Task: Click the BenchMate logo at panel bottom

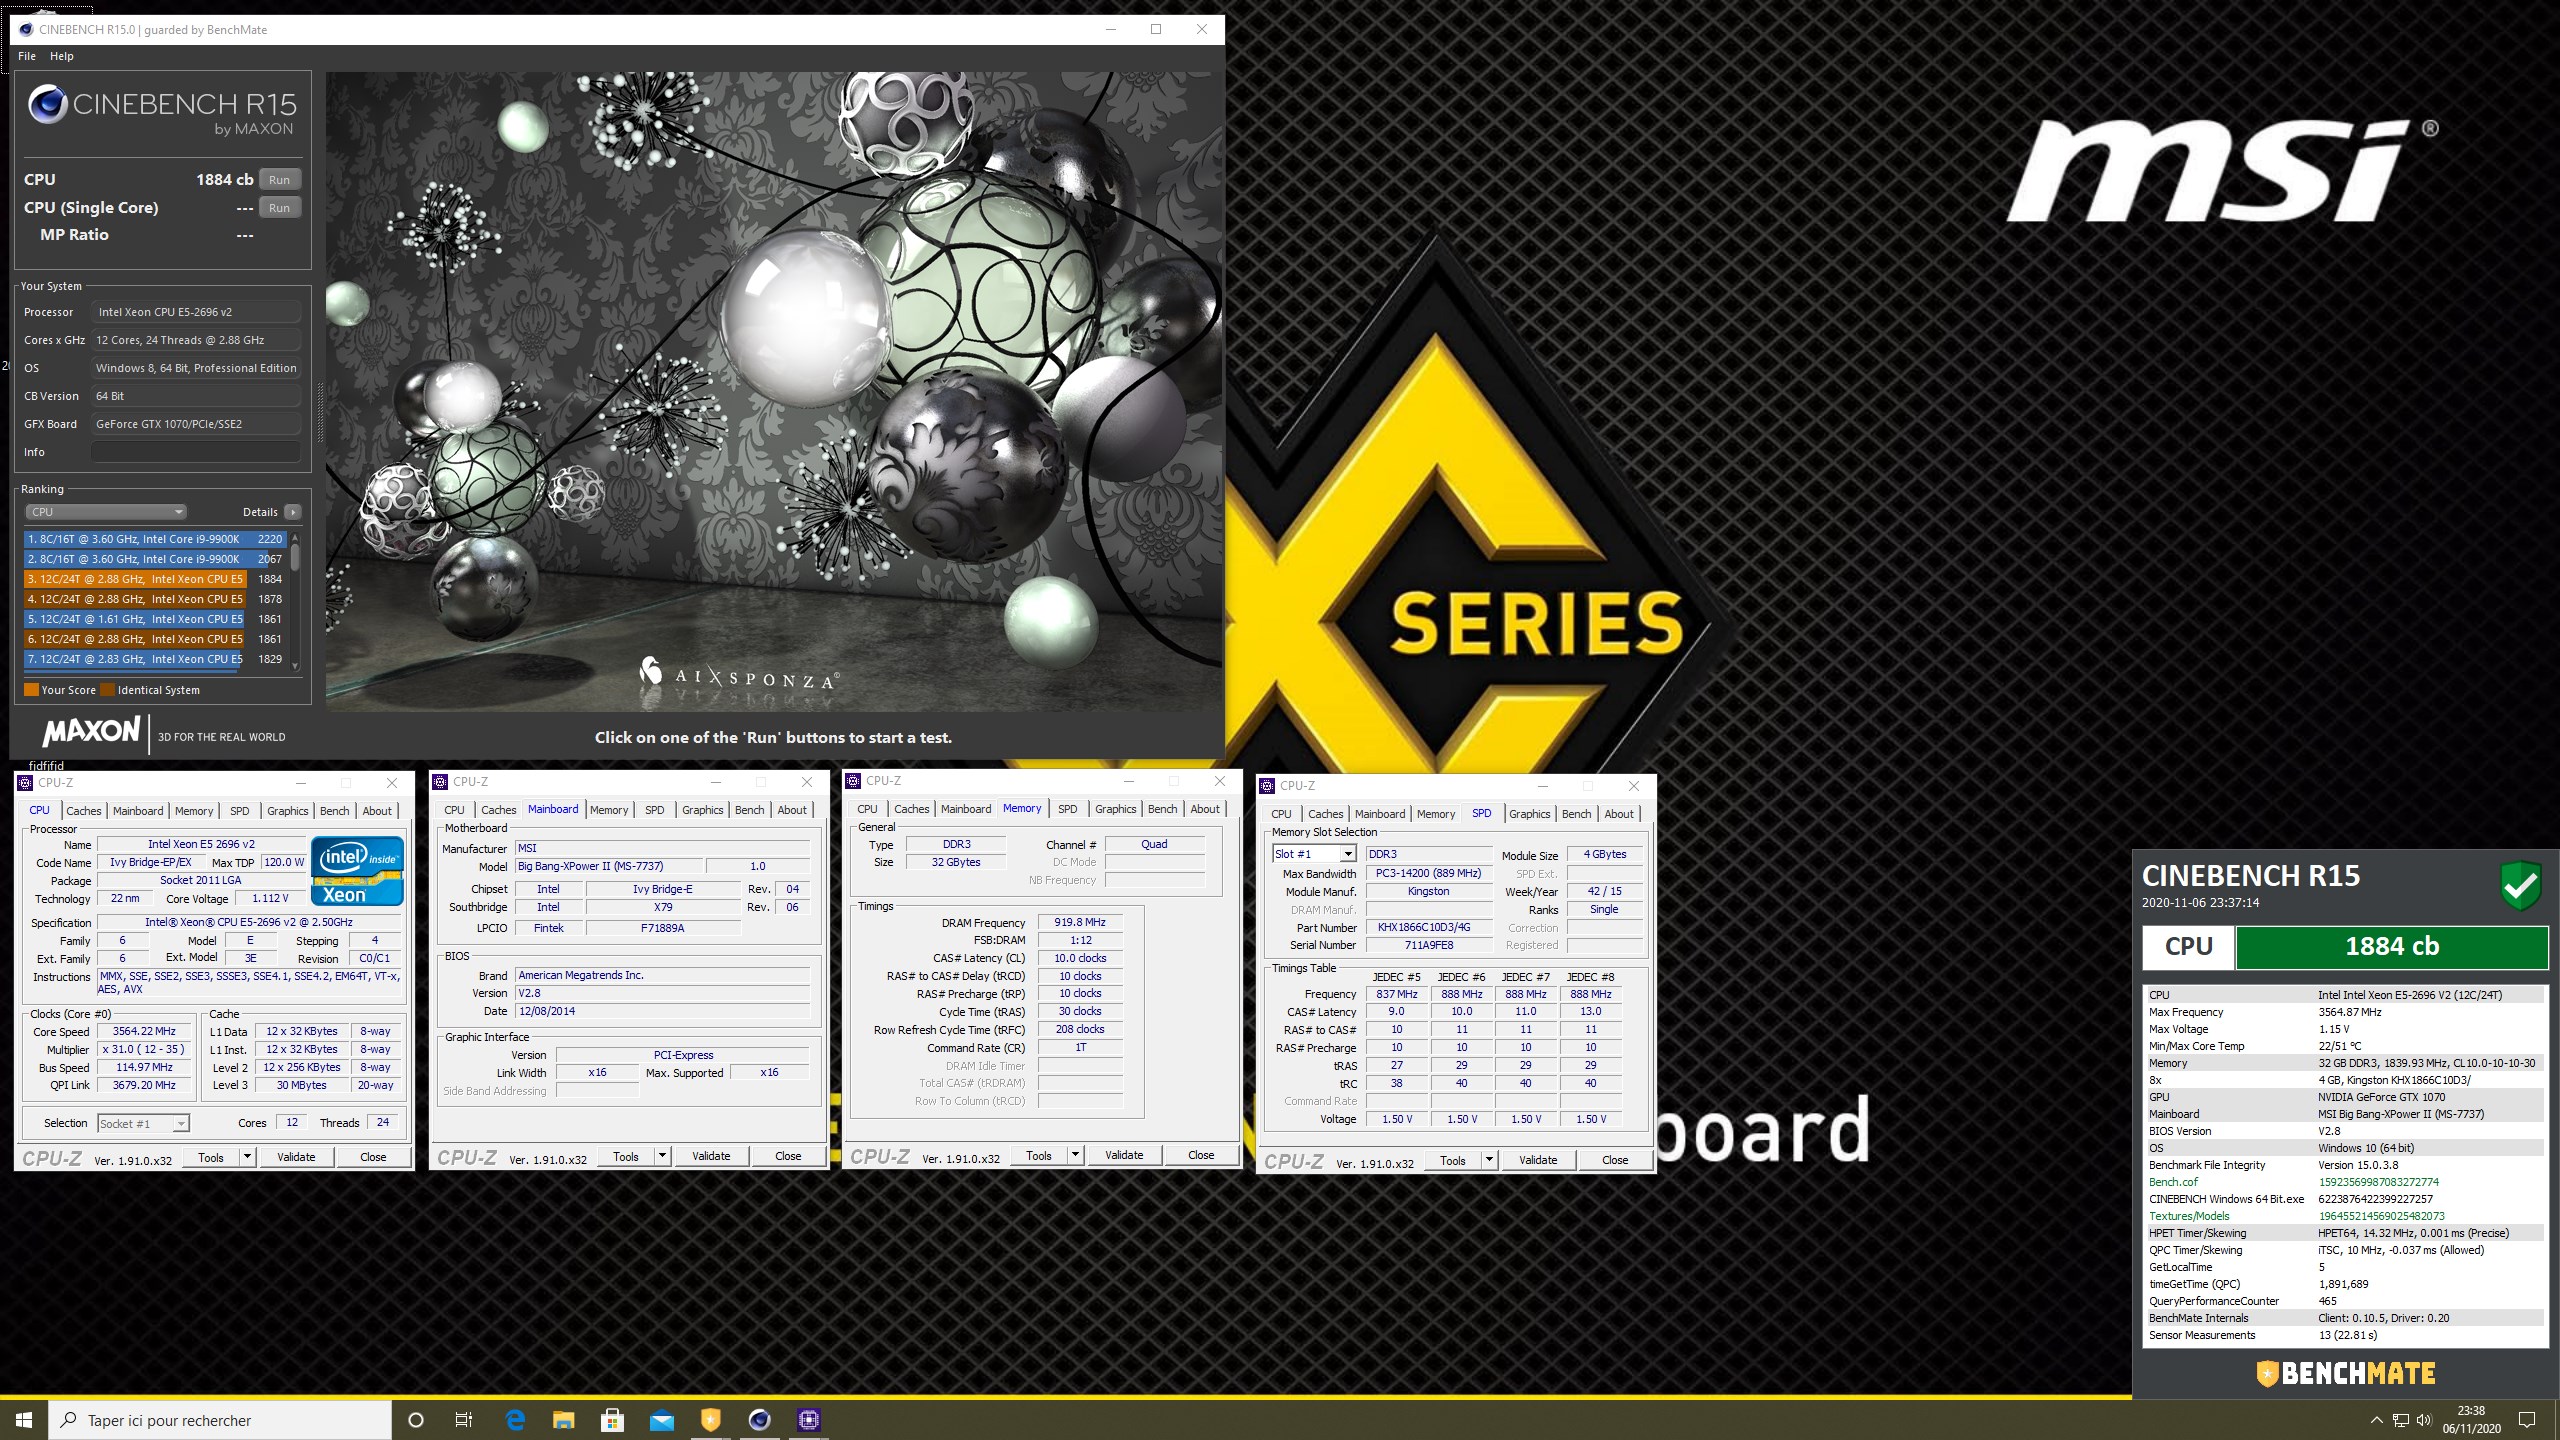Action: click(2346, 1373)
